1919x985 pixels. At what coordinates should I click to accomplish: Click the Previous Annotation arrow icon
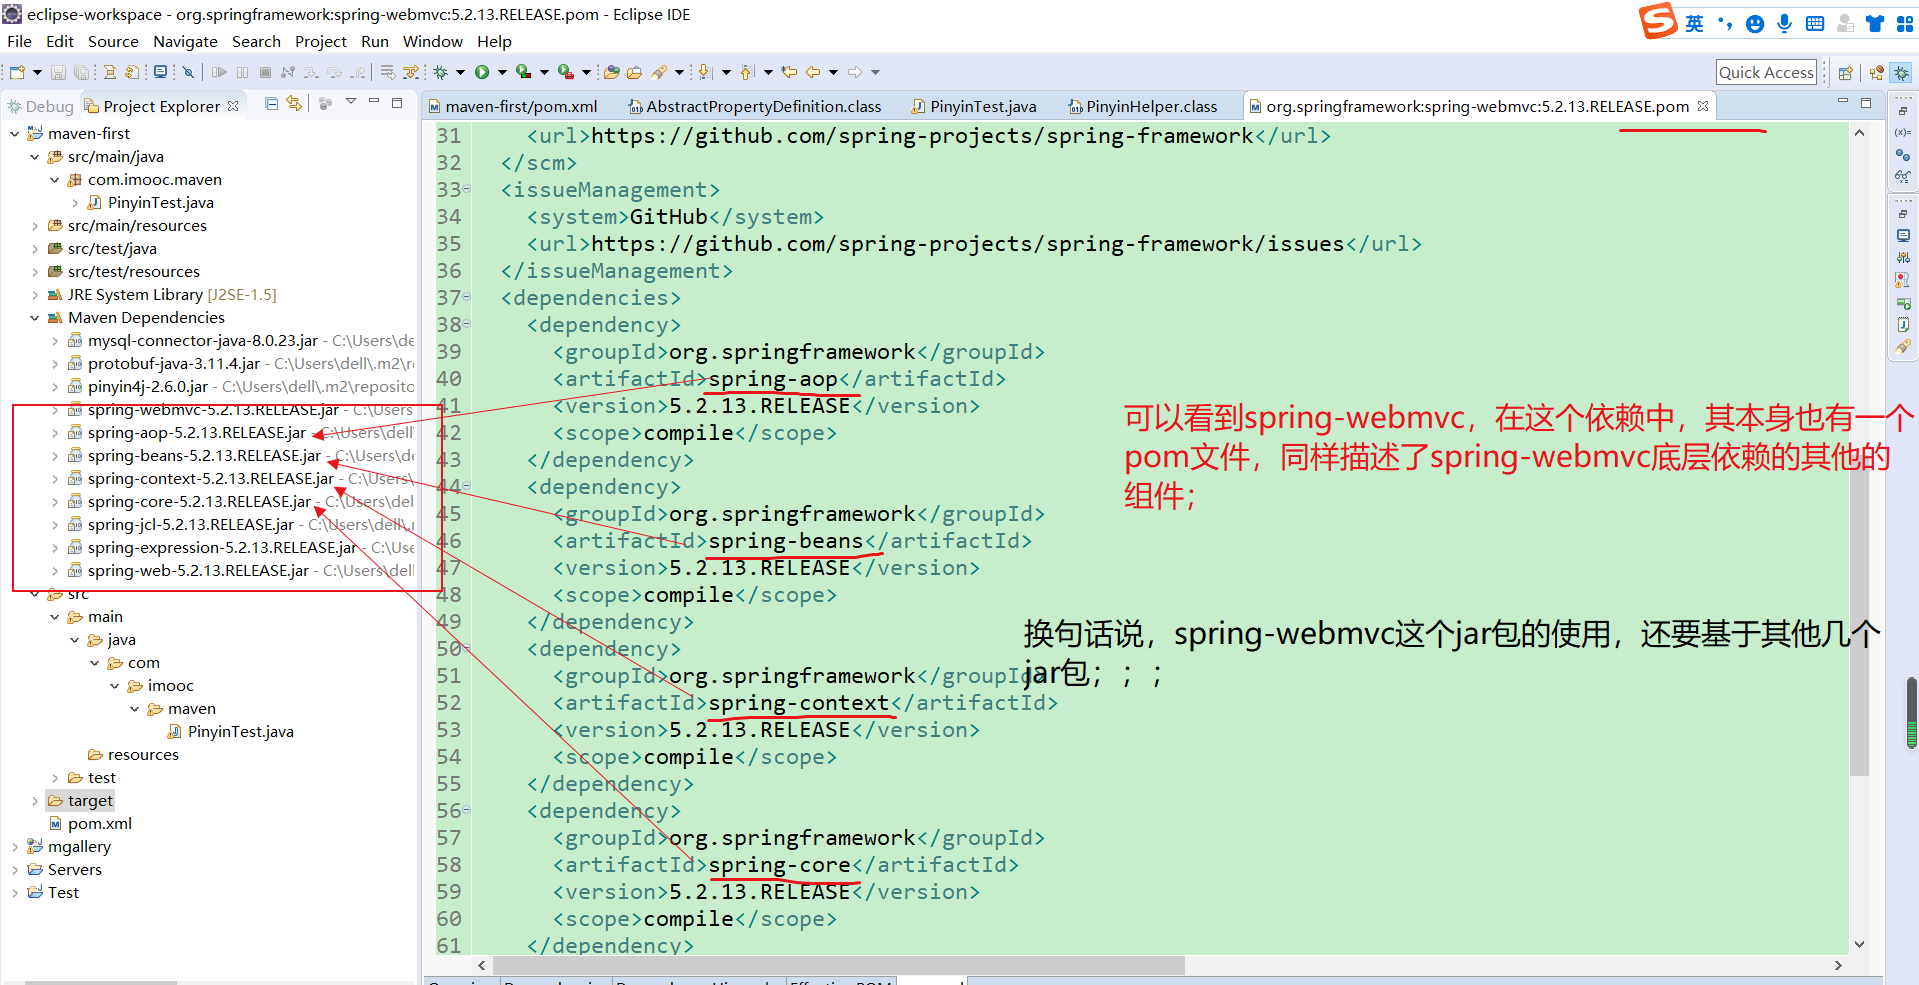point(747,72)
